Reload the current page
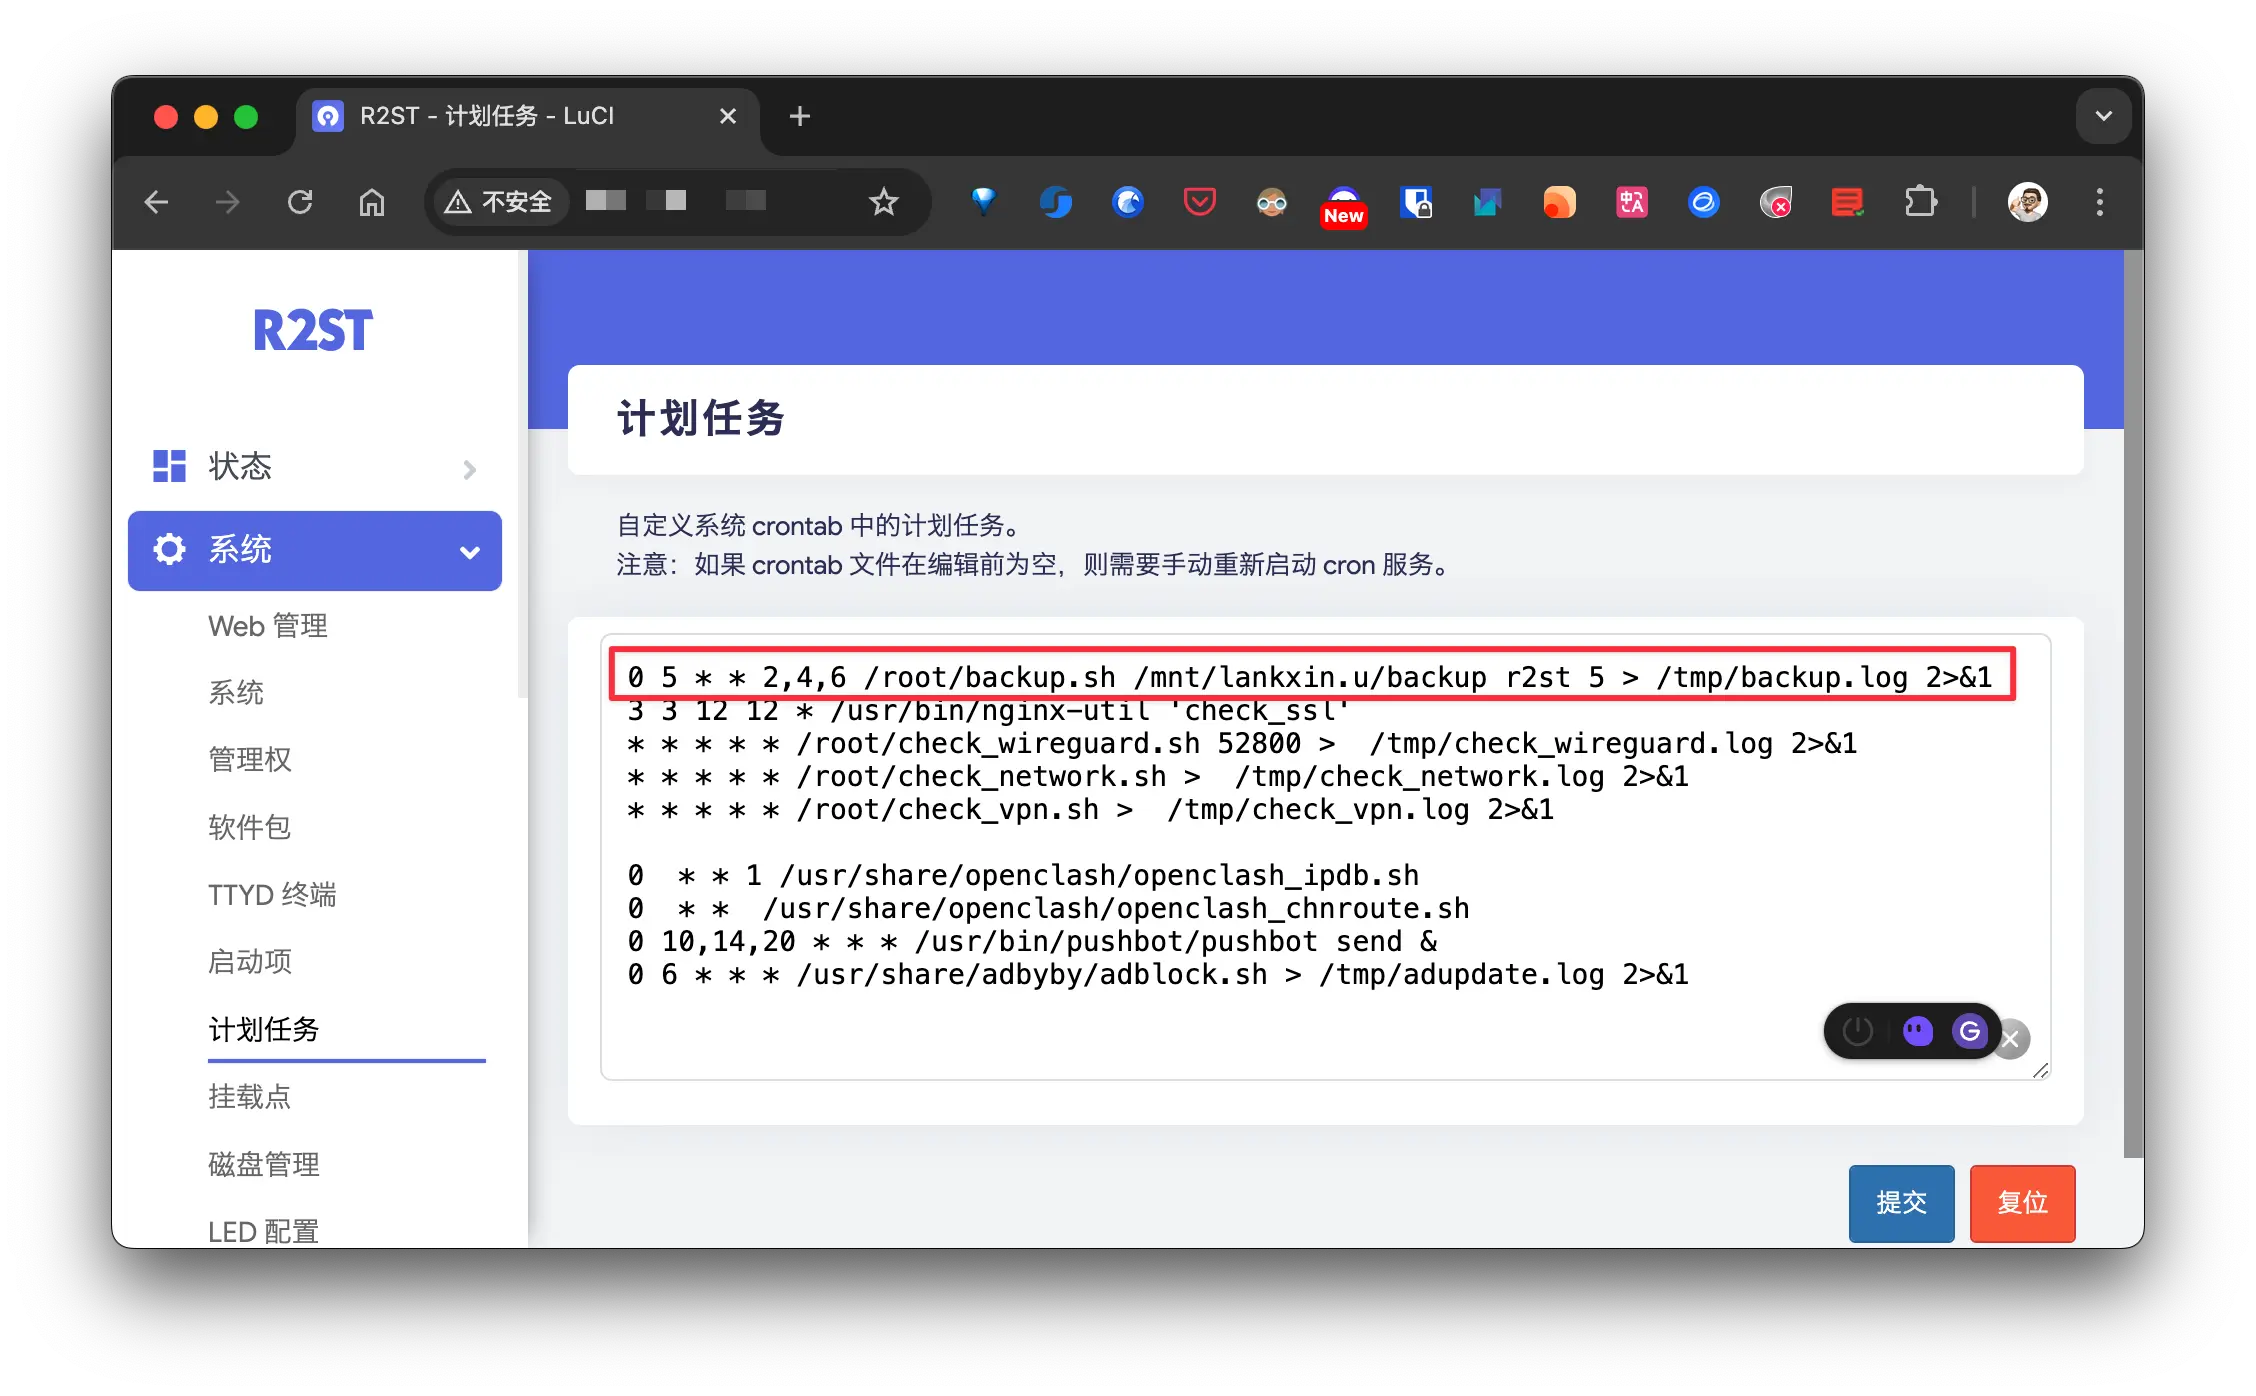 coord(300,202)
